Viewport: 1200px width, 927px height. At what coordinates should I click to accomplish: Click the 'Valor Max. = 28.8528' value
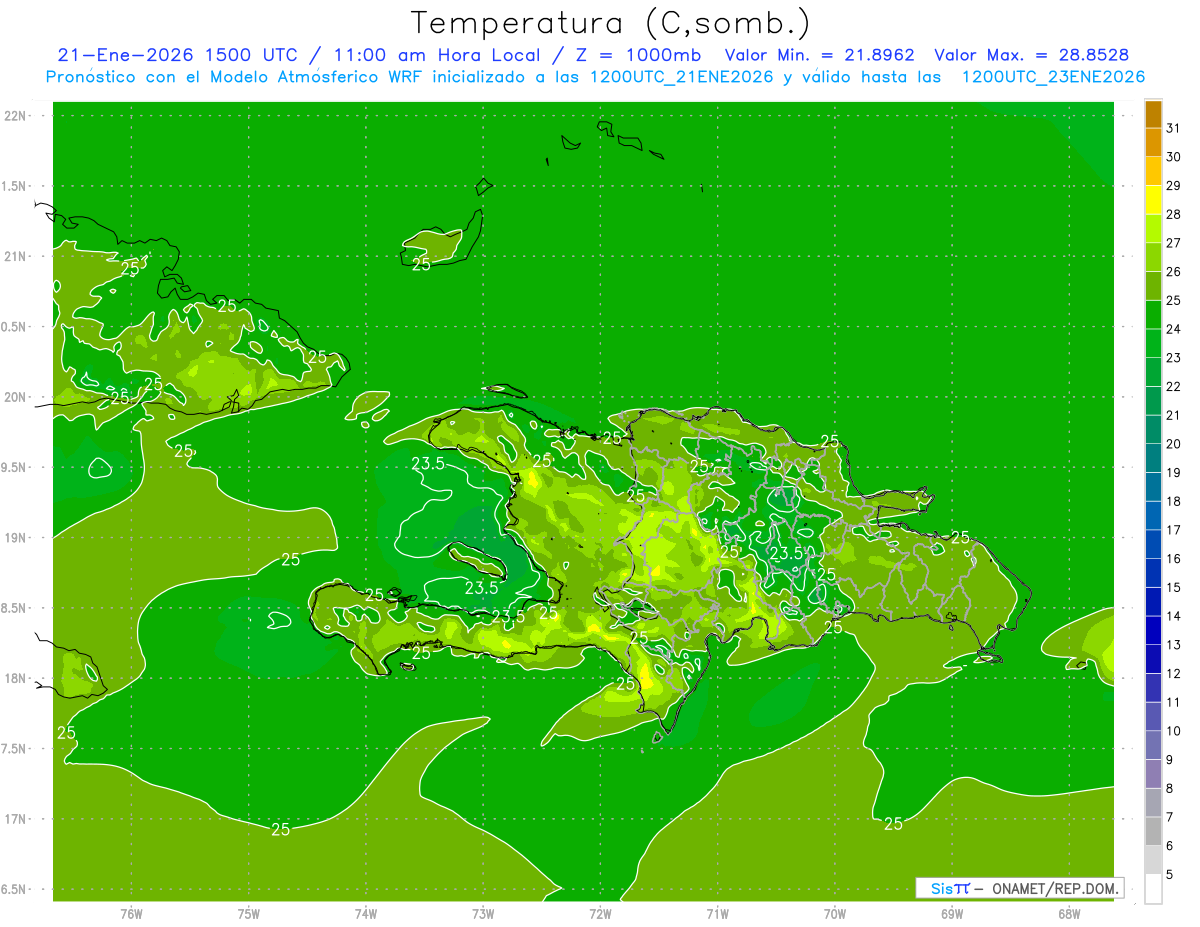click(x=1032, y=55)
